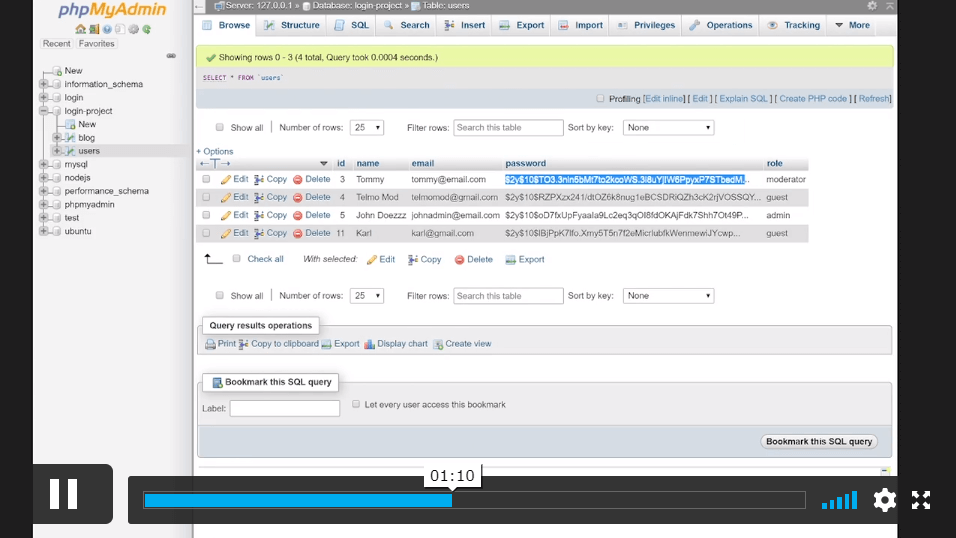
Task: Click the link-with-main-panel chain icon
Action: (x=171, y=56)
